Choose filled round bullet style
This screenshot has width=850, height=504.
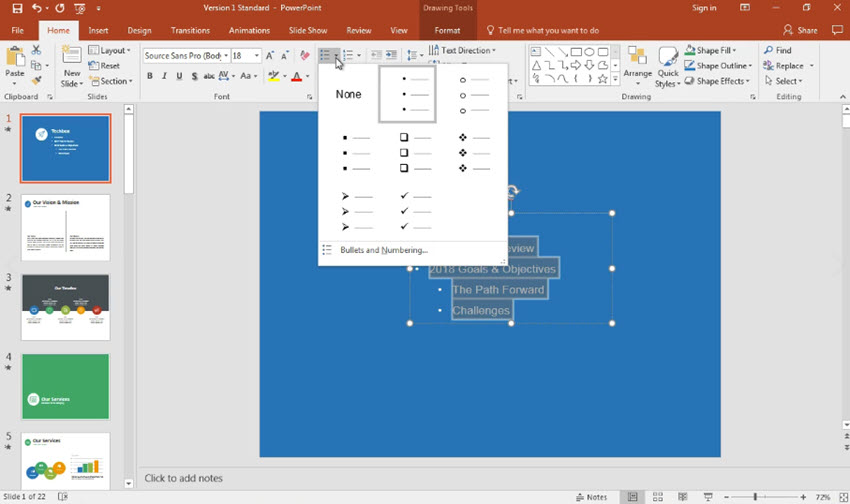tap(407, 94)
